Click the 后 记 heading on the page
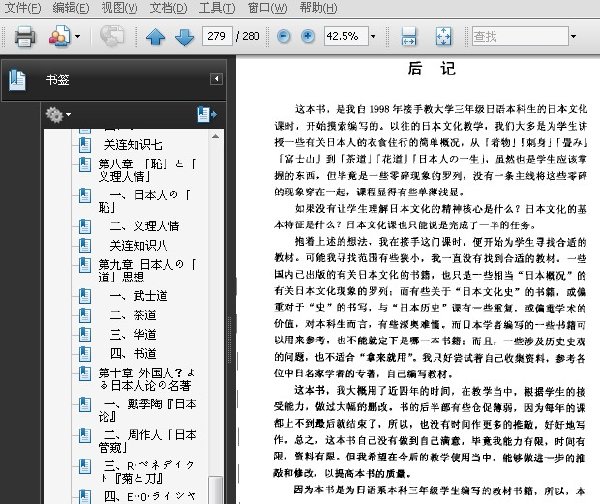Screen dimensions: 600x504 [x=431, y=69]
